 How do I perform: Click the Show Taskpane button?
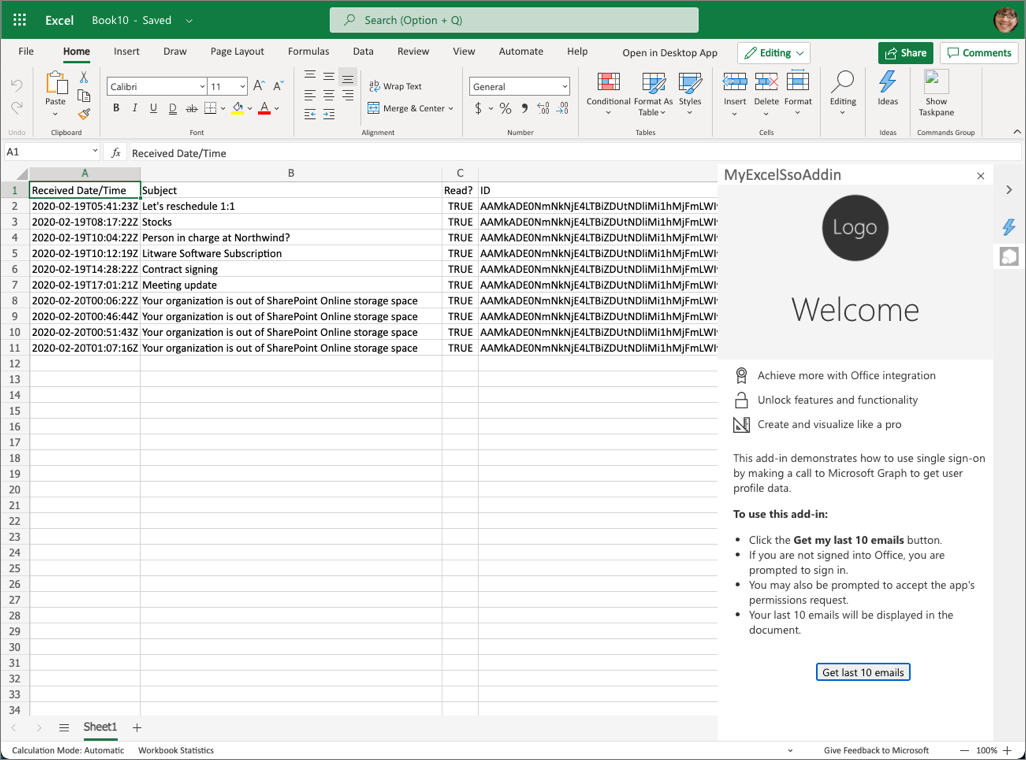(x=936, y=93)
